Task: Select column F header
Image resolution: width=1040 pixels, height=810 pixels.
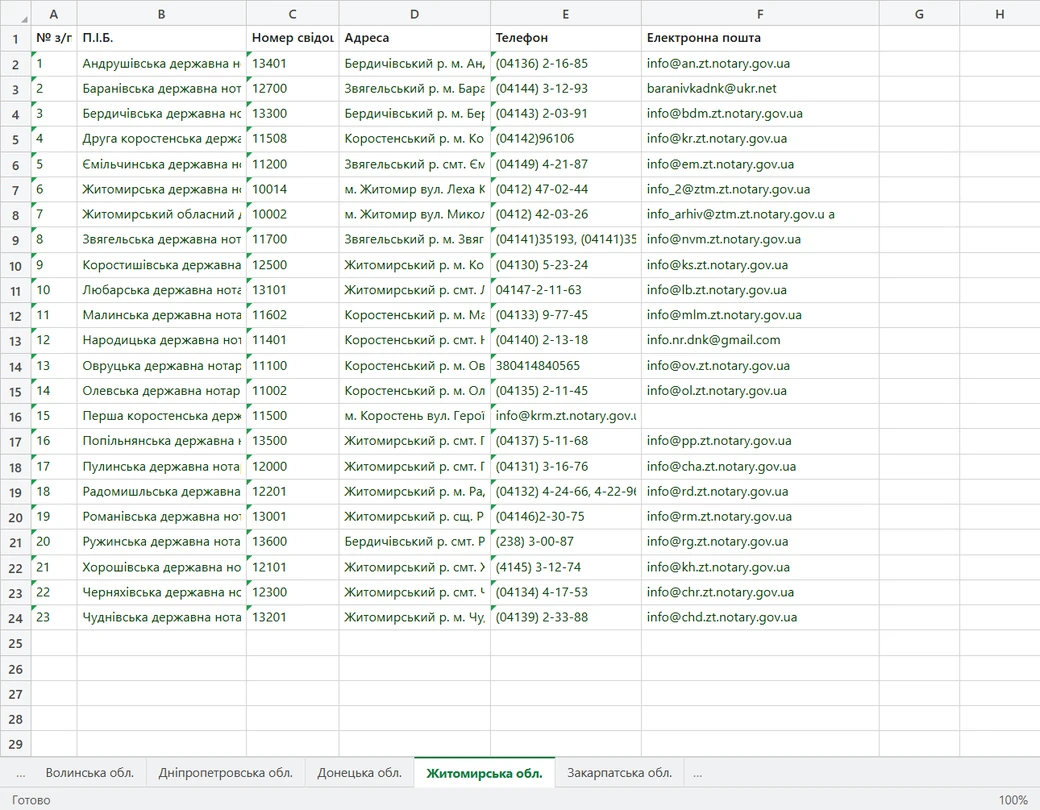Action: [x=760, y=13]
